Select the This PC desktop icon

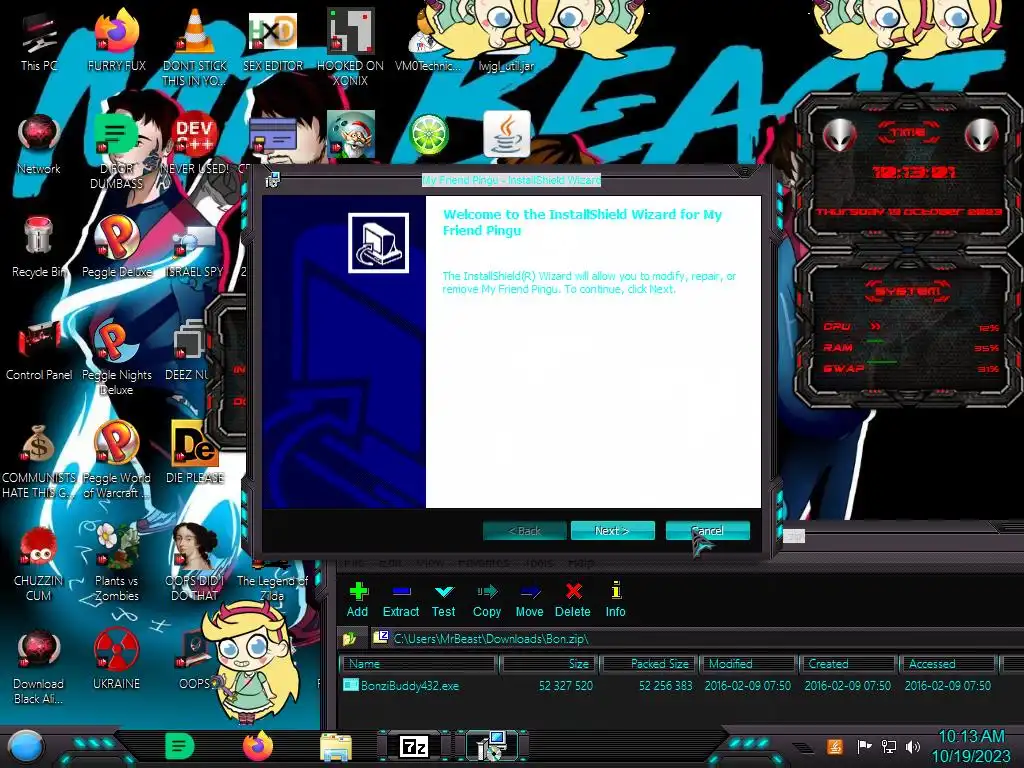coord(39,42)
